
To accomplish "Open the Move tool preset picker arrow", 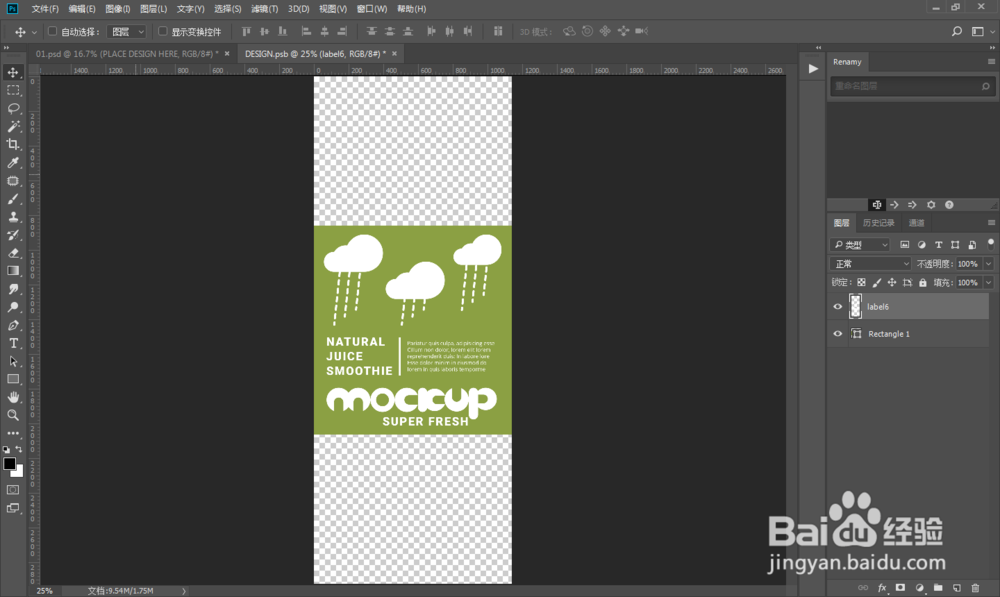I will tap(34, 32).
